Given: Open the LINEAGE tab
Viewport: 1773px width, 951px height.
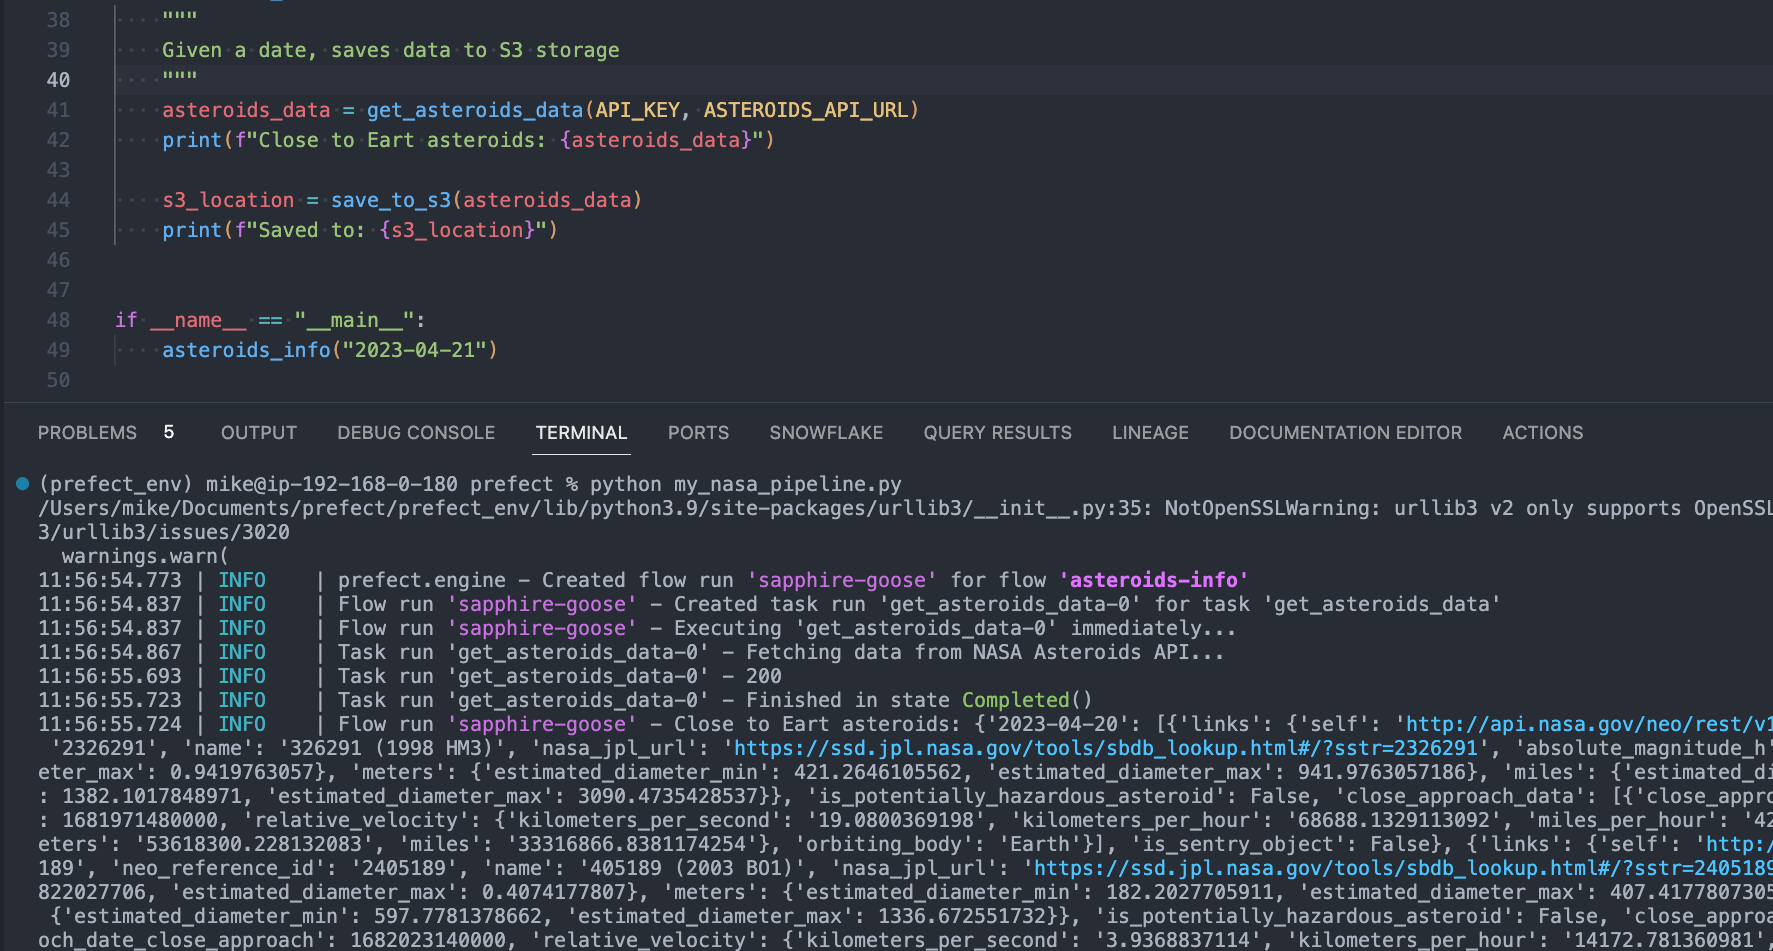Looking at the screenshot, I should click(x=1150, y=433).
